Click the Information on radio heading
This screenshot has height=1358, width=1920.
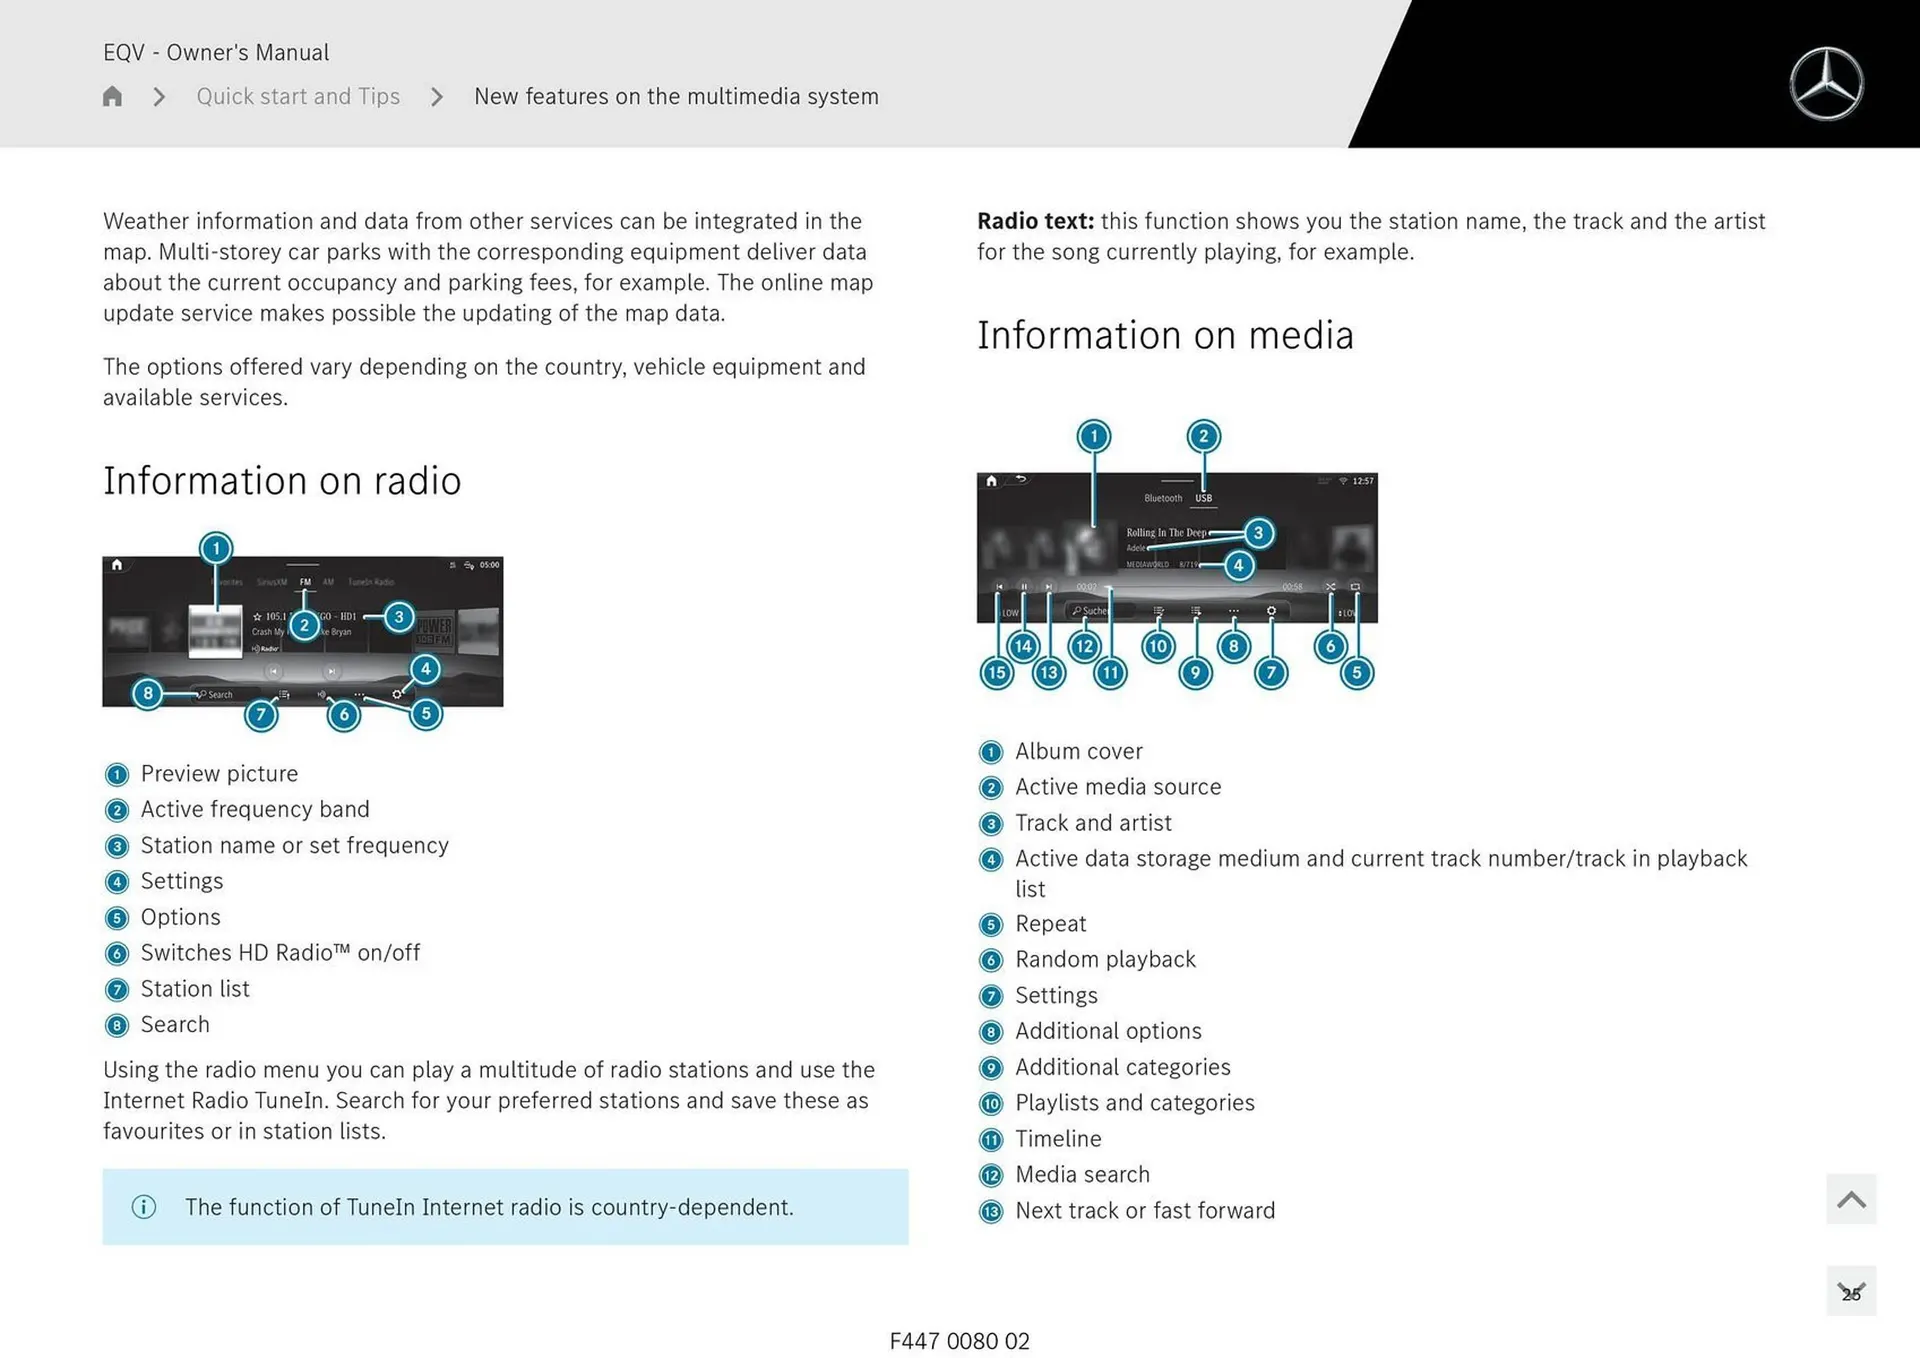[282, 481]
